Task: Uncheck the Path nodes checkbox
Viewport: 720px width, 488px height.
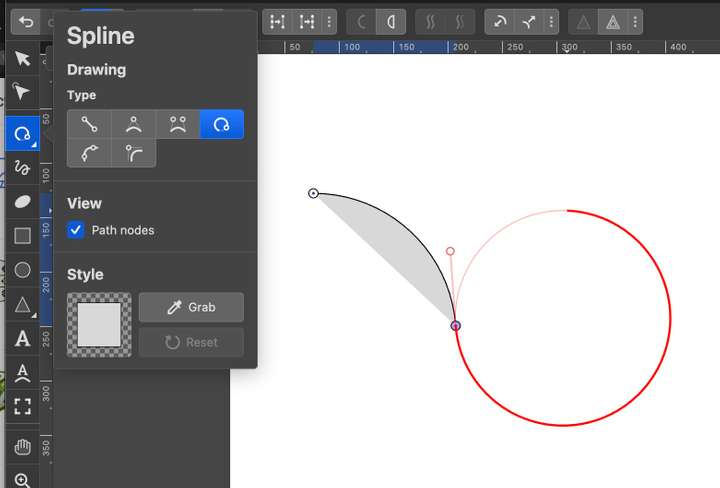Action: point(76,230)
